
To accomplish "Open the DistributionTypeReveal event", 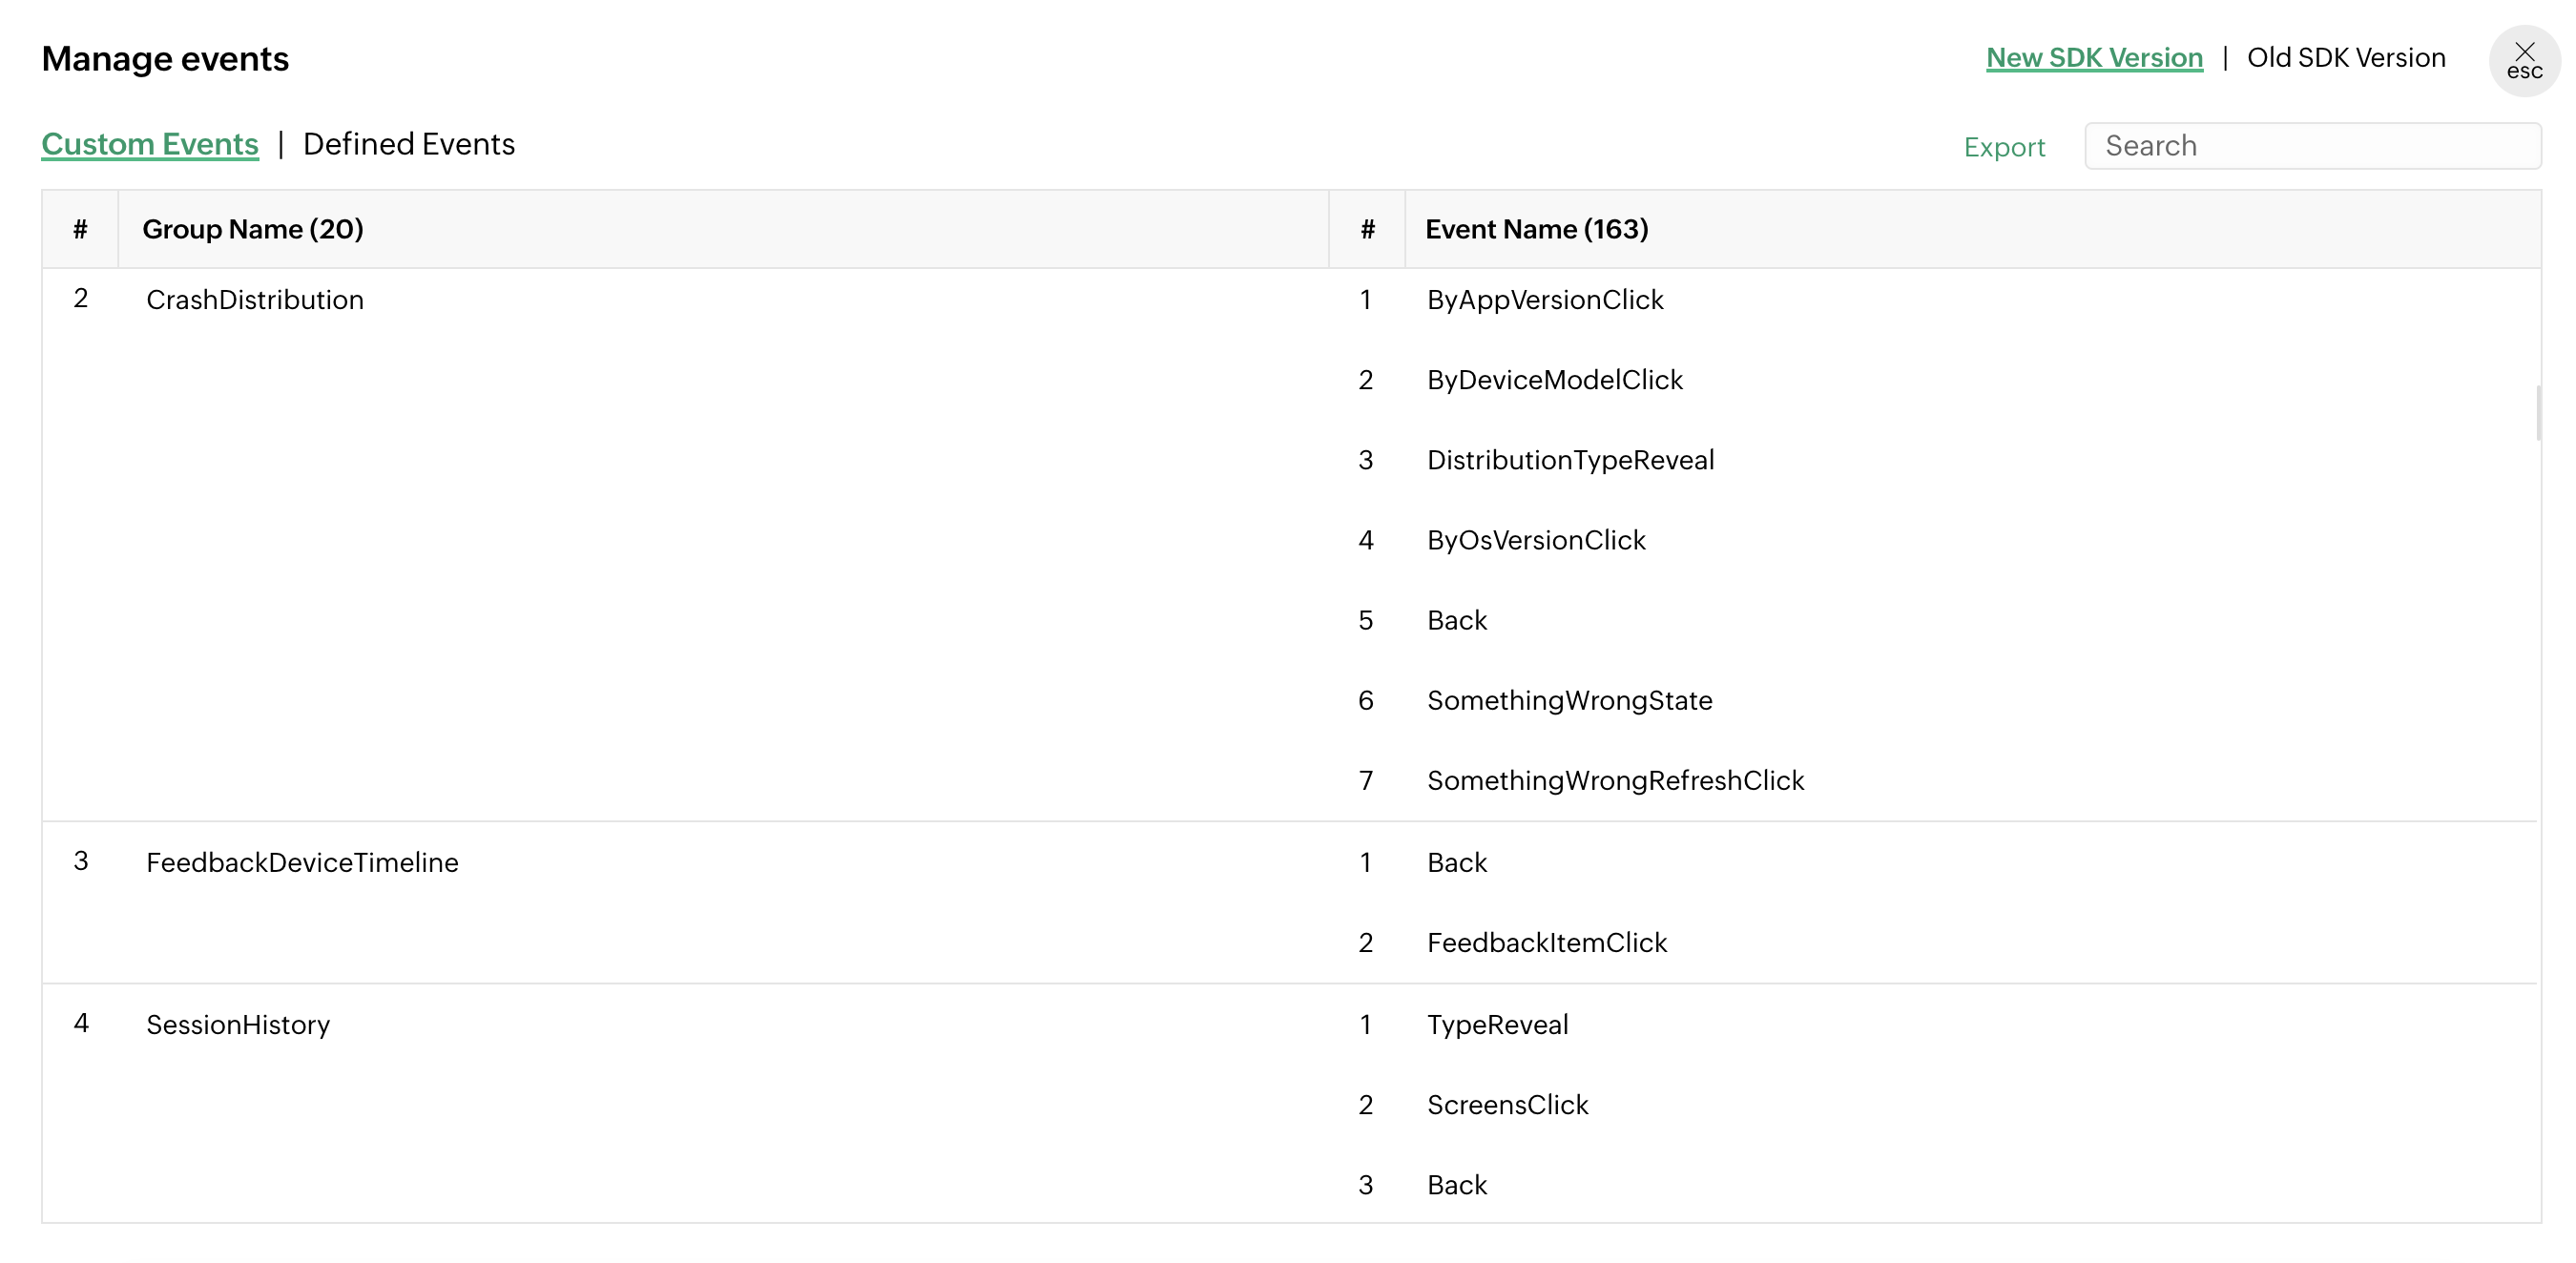I will click(1570, 460).
